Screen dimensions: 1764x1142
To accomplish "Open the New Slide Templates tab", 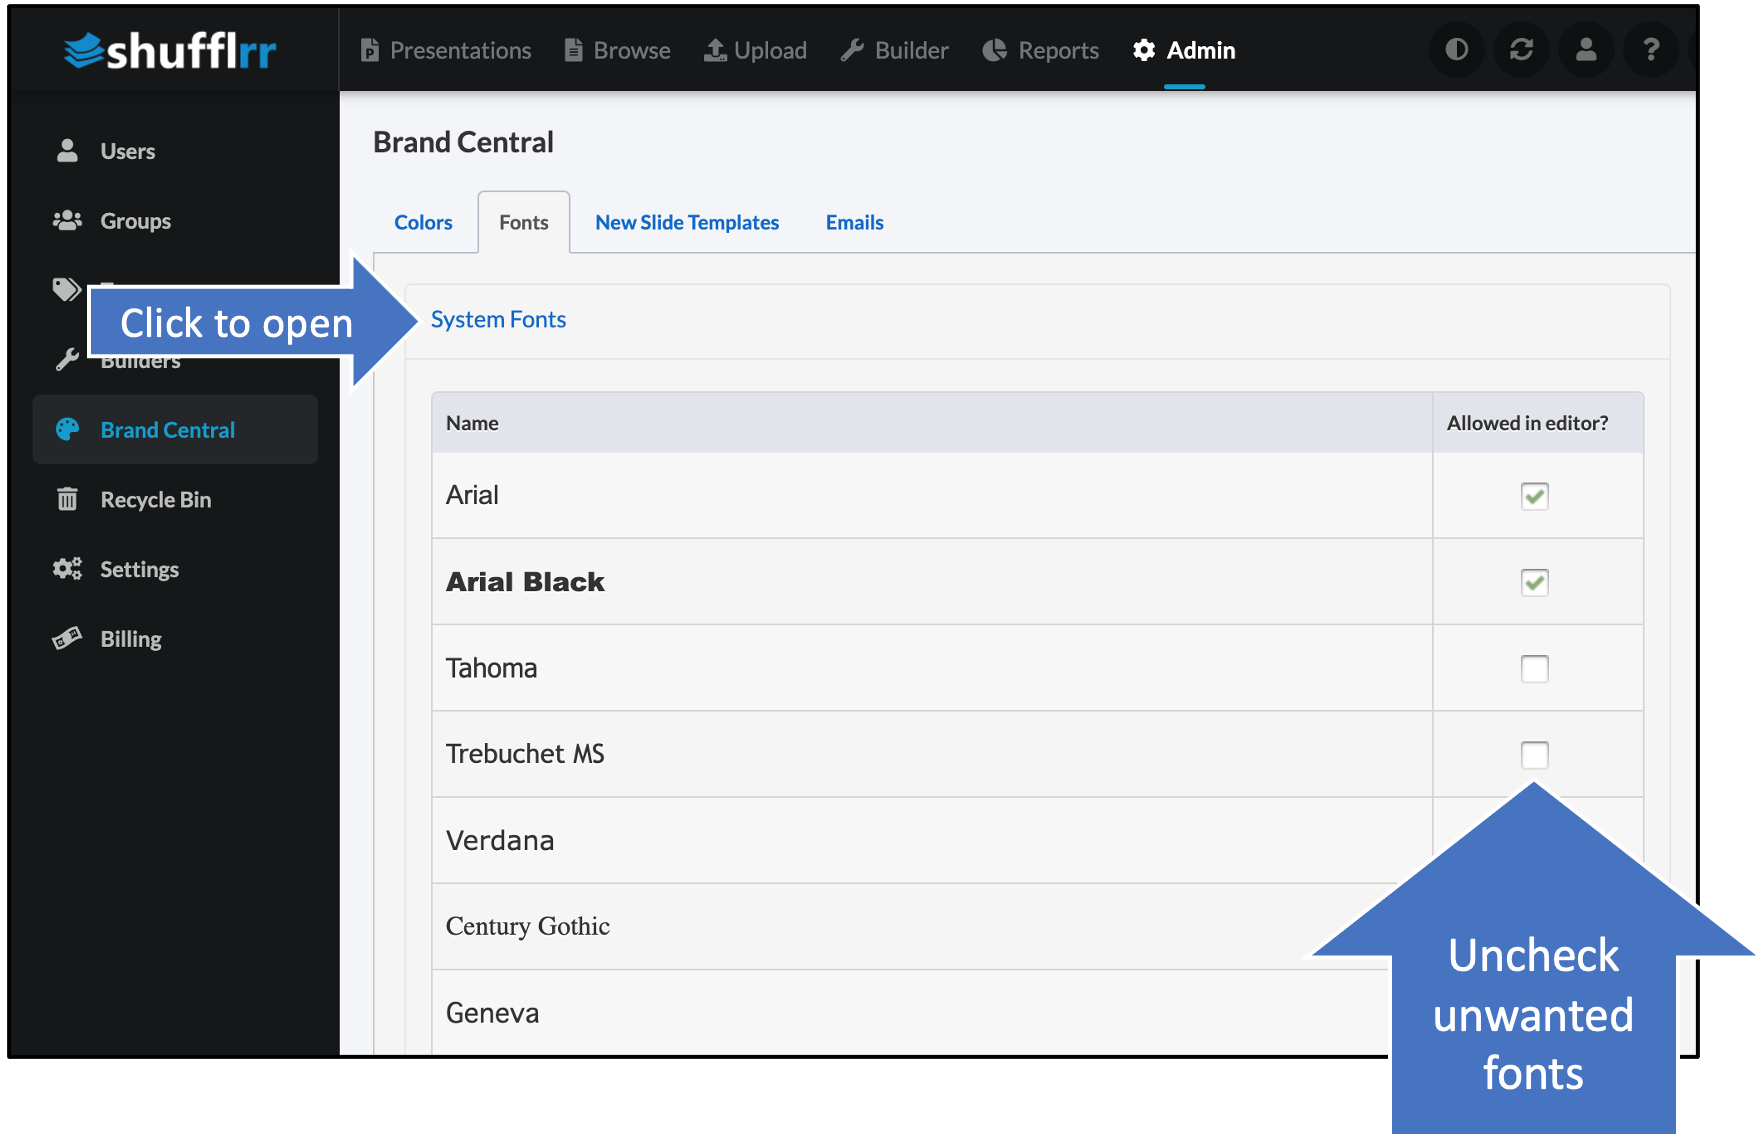I will pos(687,222).
